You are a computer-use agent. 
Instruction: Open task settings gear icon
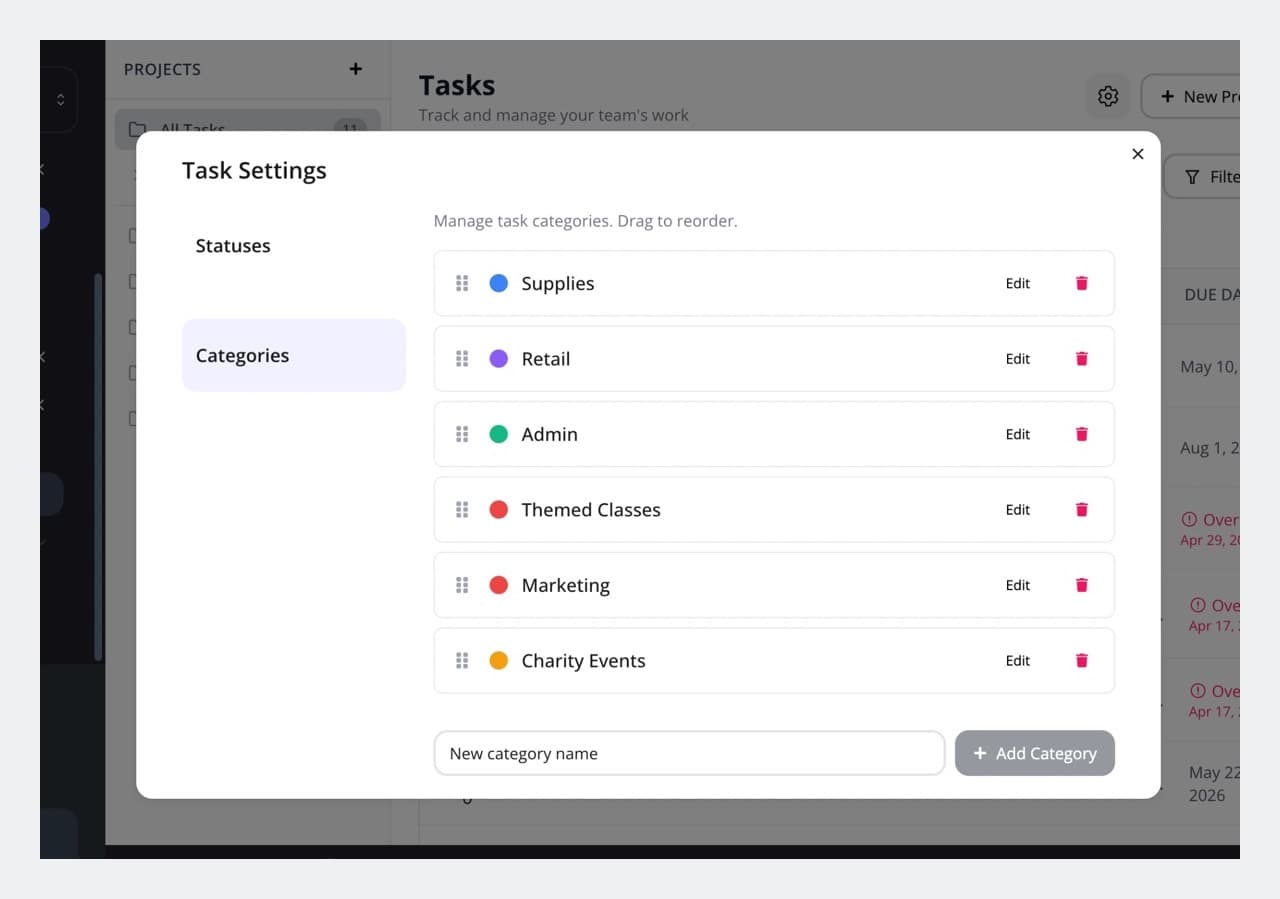1108,96
